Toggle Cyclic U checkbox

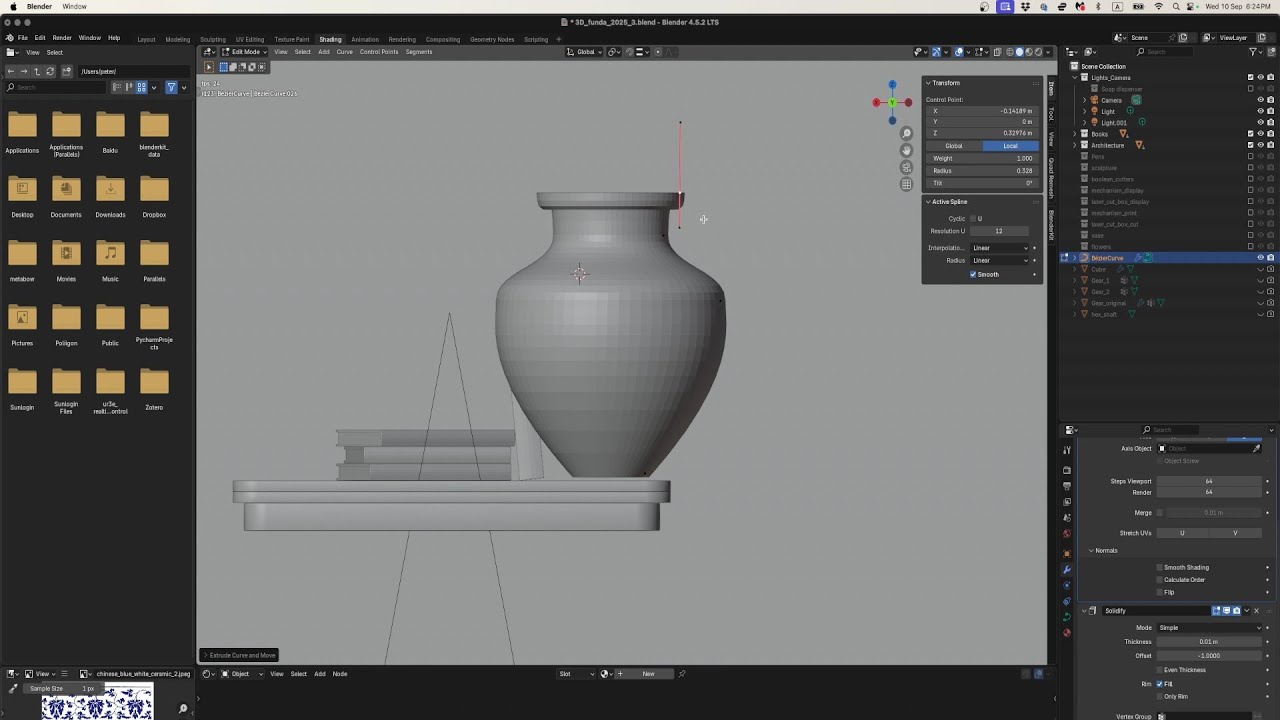[x=972, y=218]
